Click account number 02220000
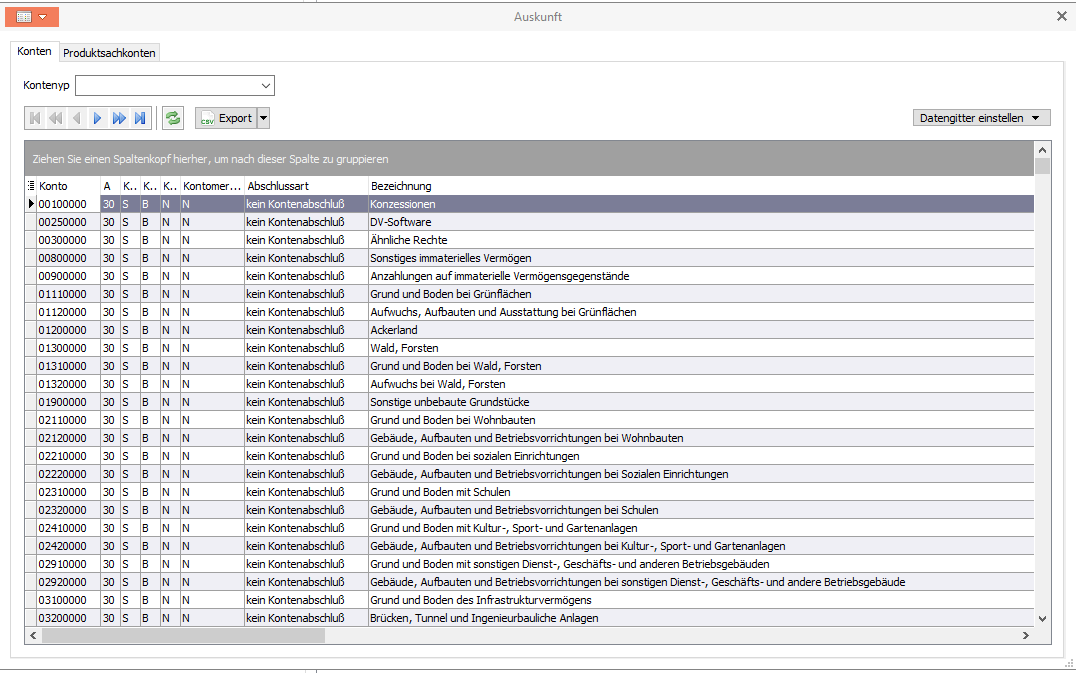This screenshot has width=1076, height=673. coord(62,474)
